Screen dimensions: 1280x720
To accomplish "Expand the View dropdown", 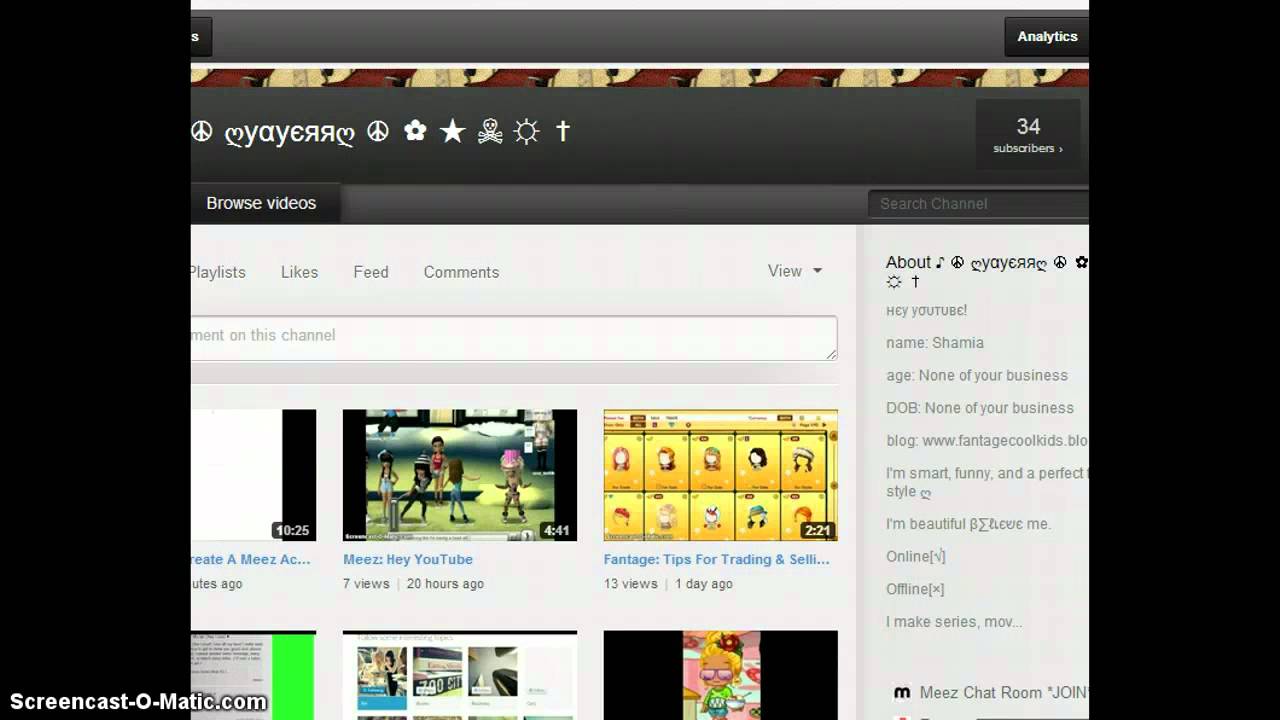I will click(x=795, y=271).
